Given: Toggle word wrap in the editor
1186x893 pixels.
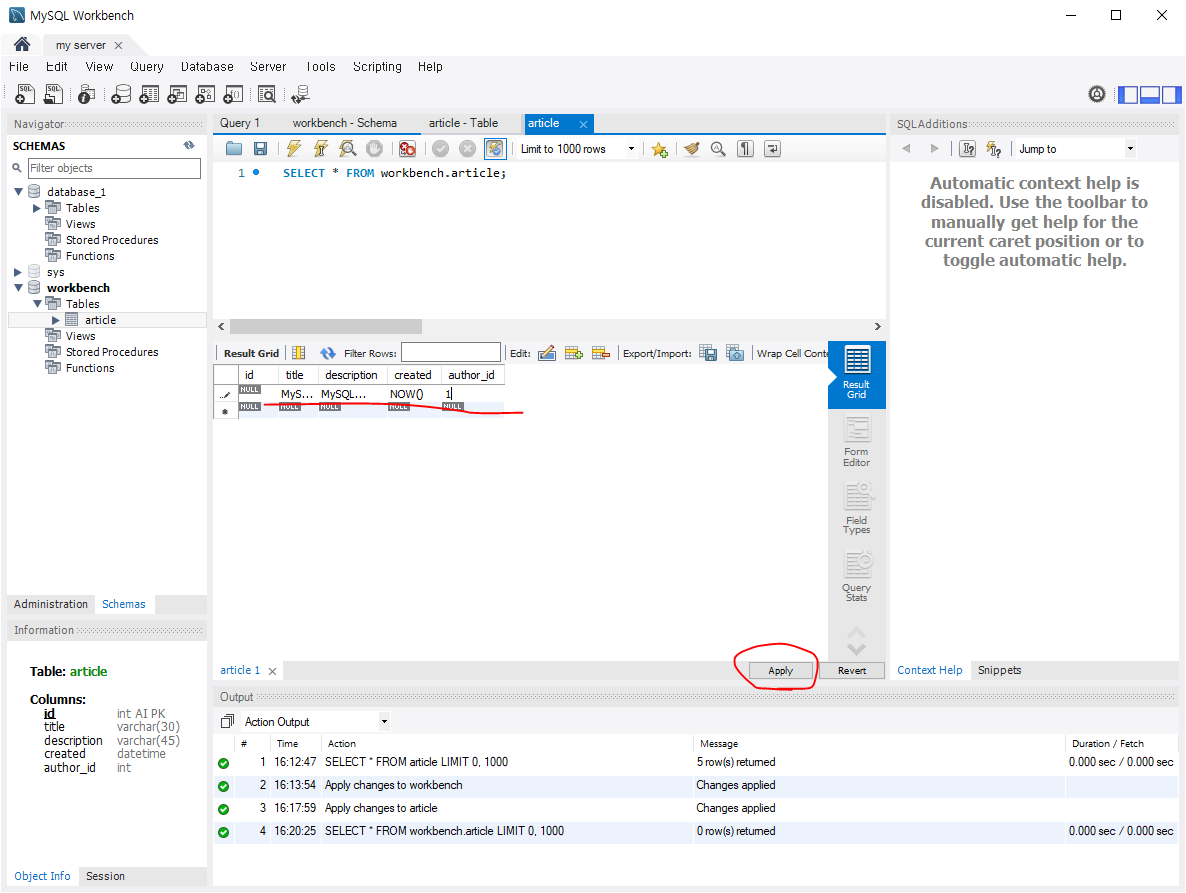Looking at the screenshot, I should pyautogui.click(x=772, y=149).
